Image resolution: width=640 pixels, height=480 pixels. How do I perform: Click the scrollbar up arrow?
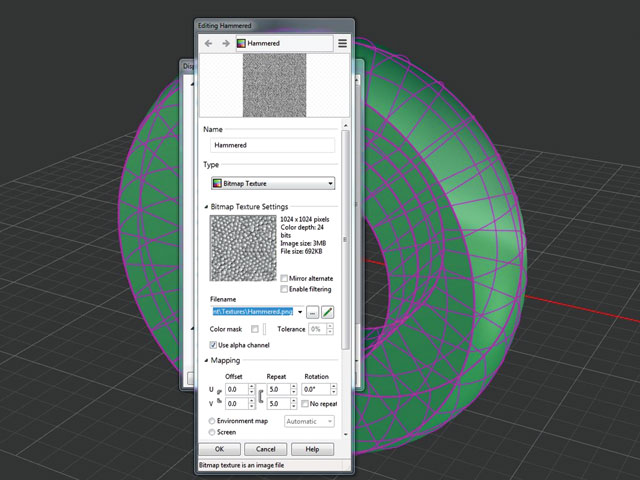[346, 125]
